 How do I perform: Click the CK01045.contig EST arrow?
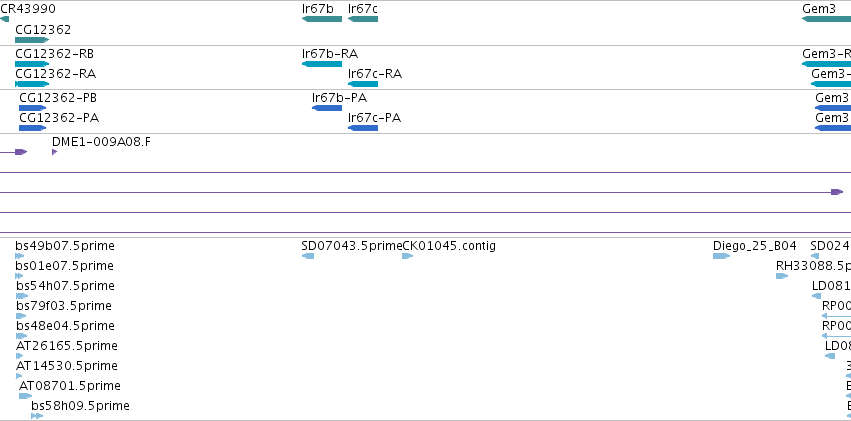408,256
